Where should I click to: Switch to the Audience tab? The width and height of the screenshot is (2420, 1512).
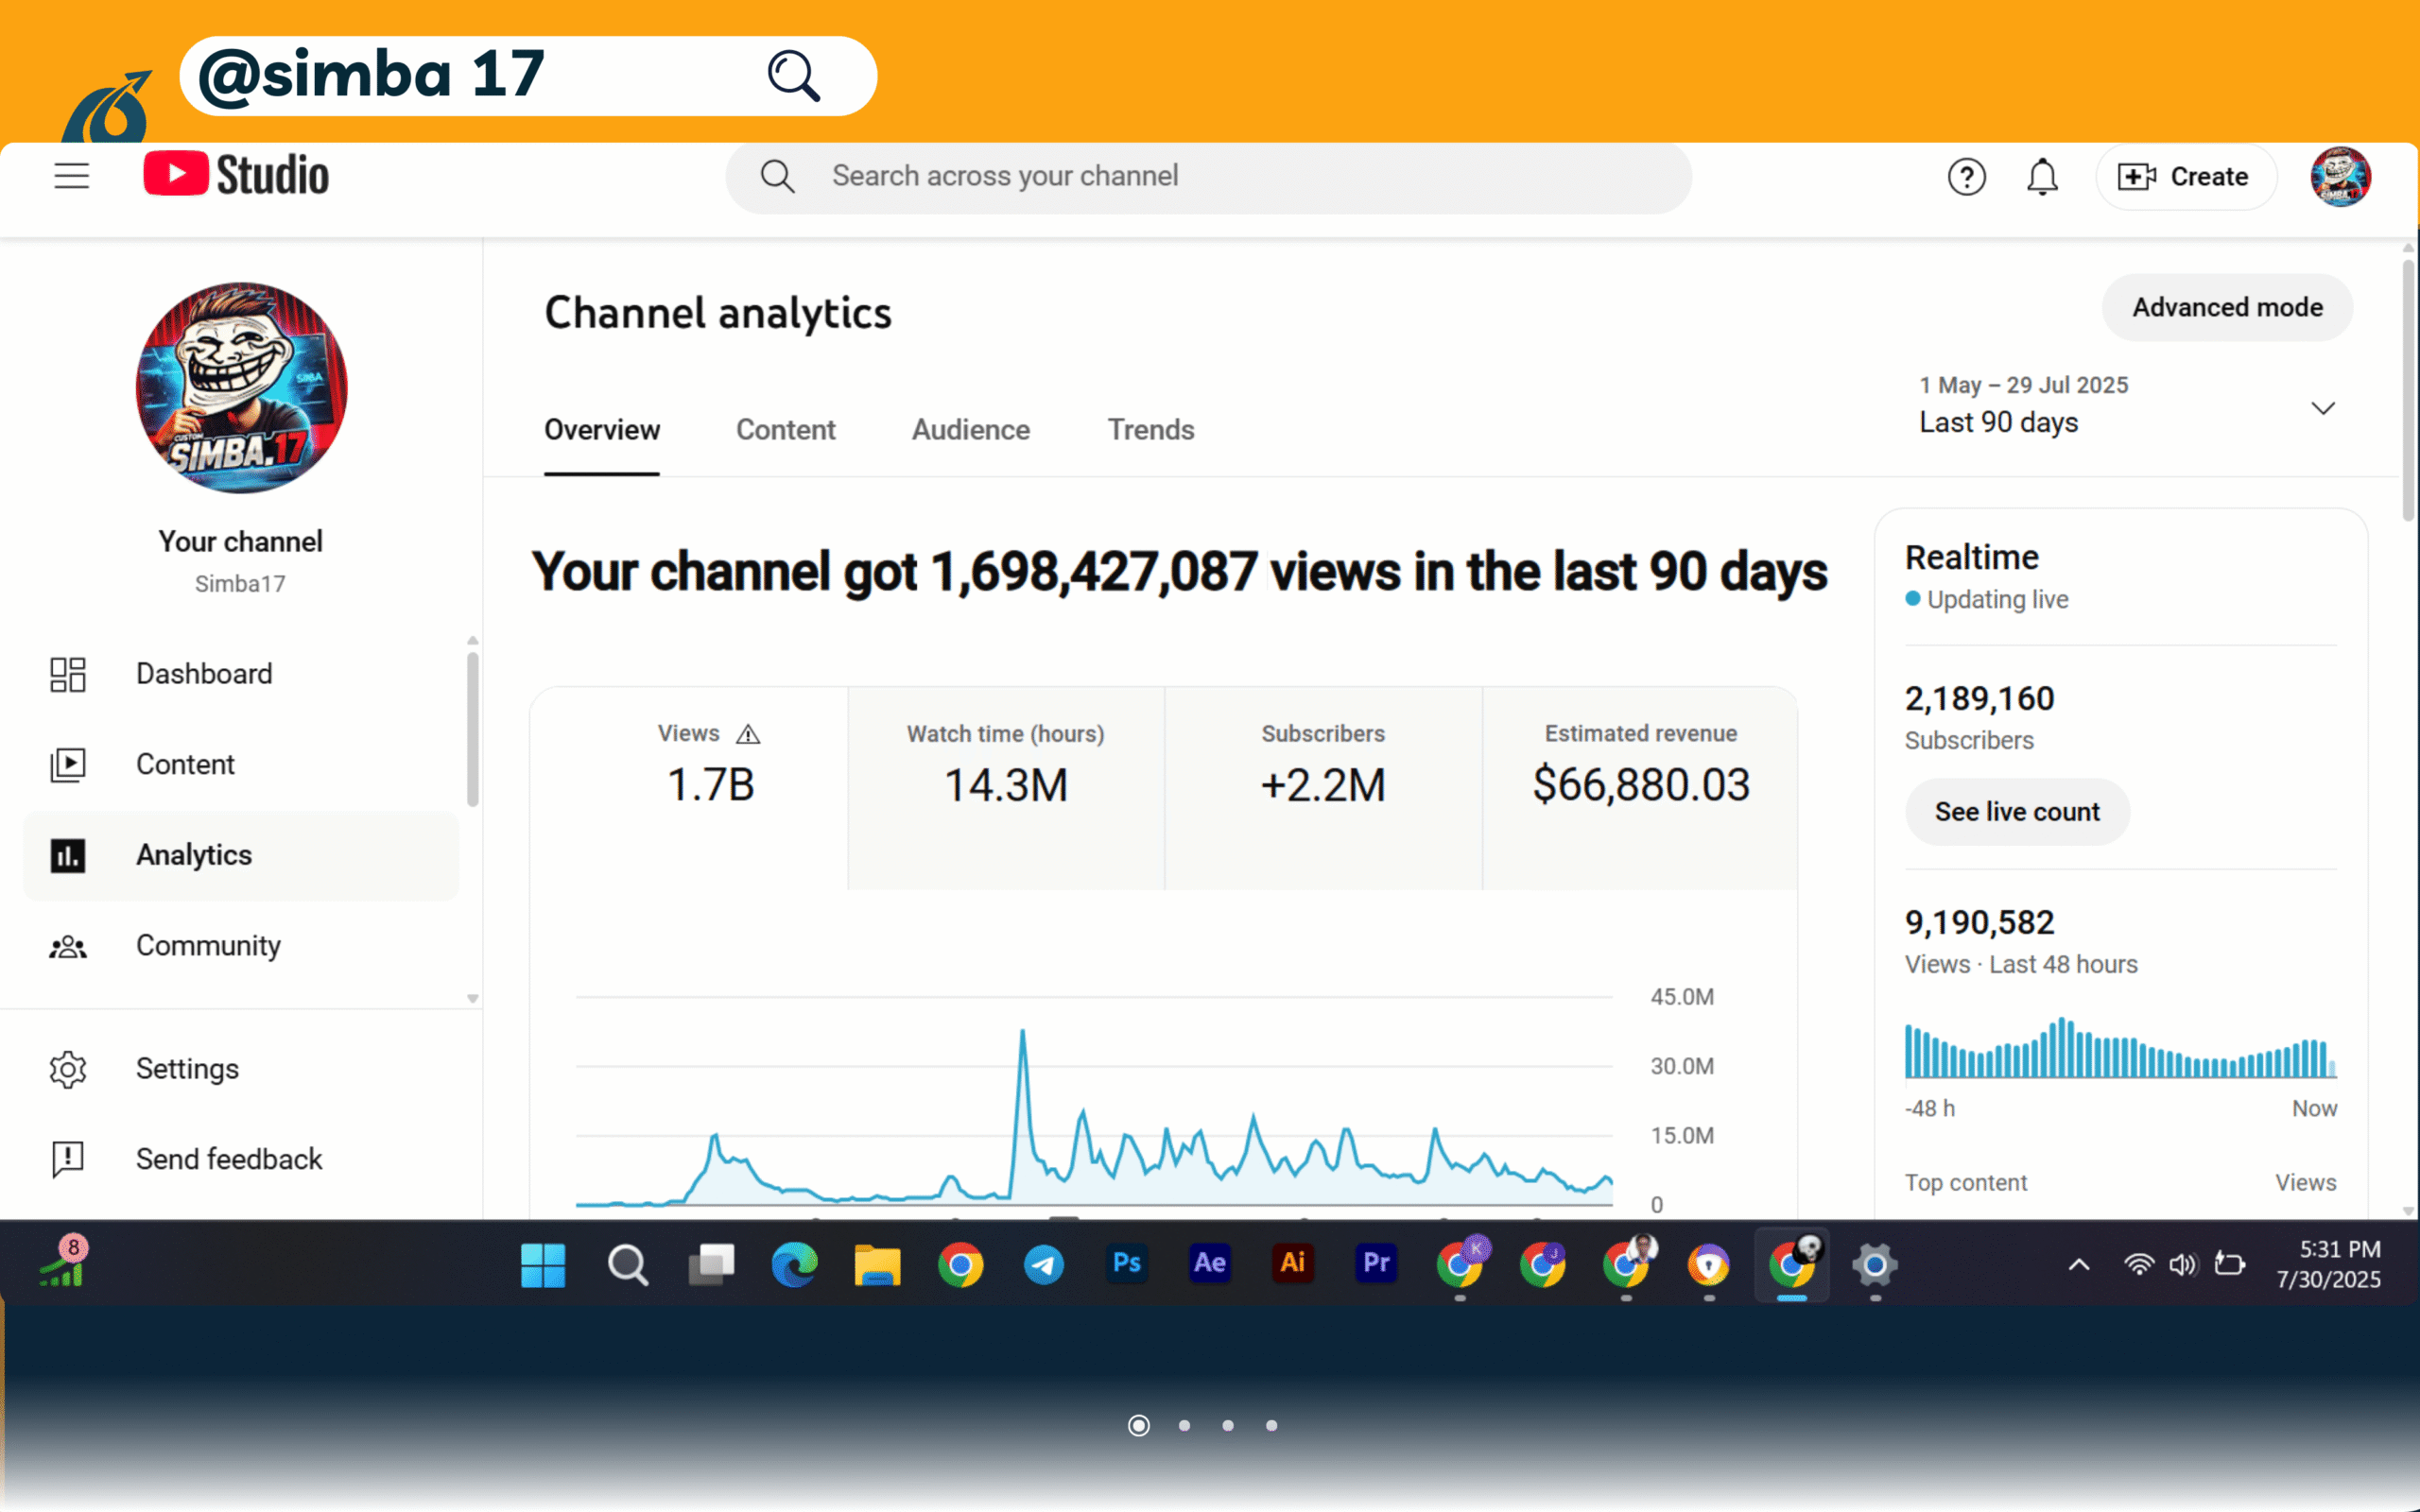[970, 430]
